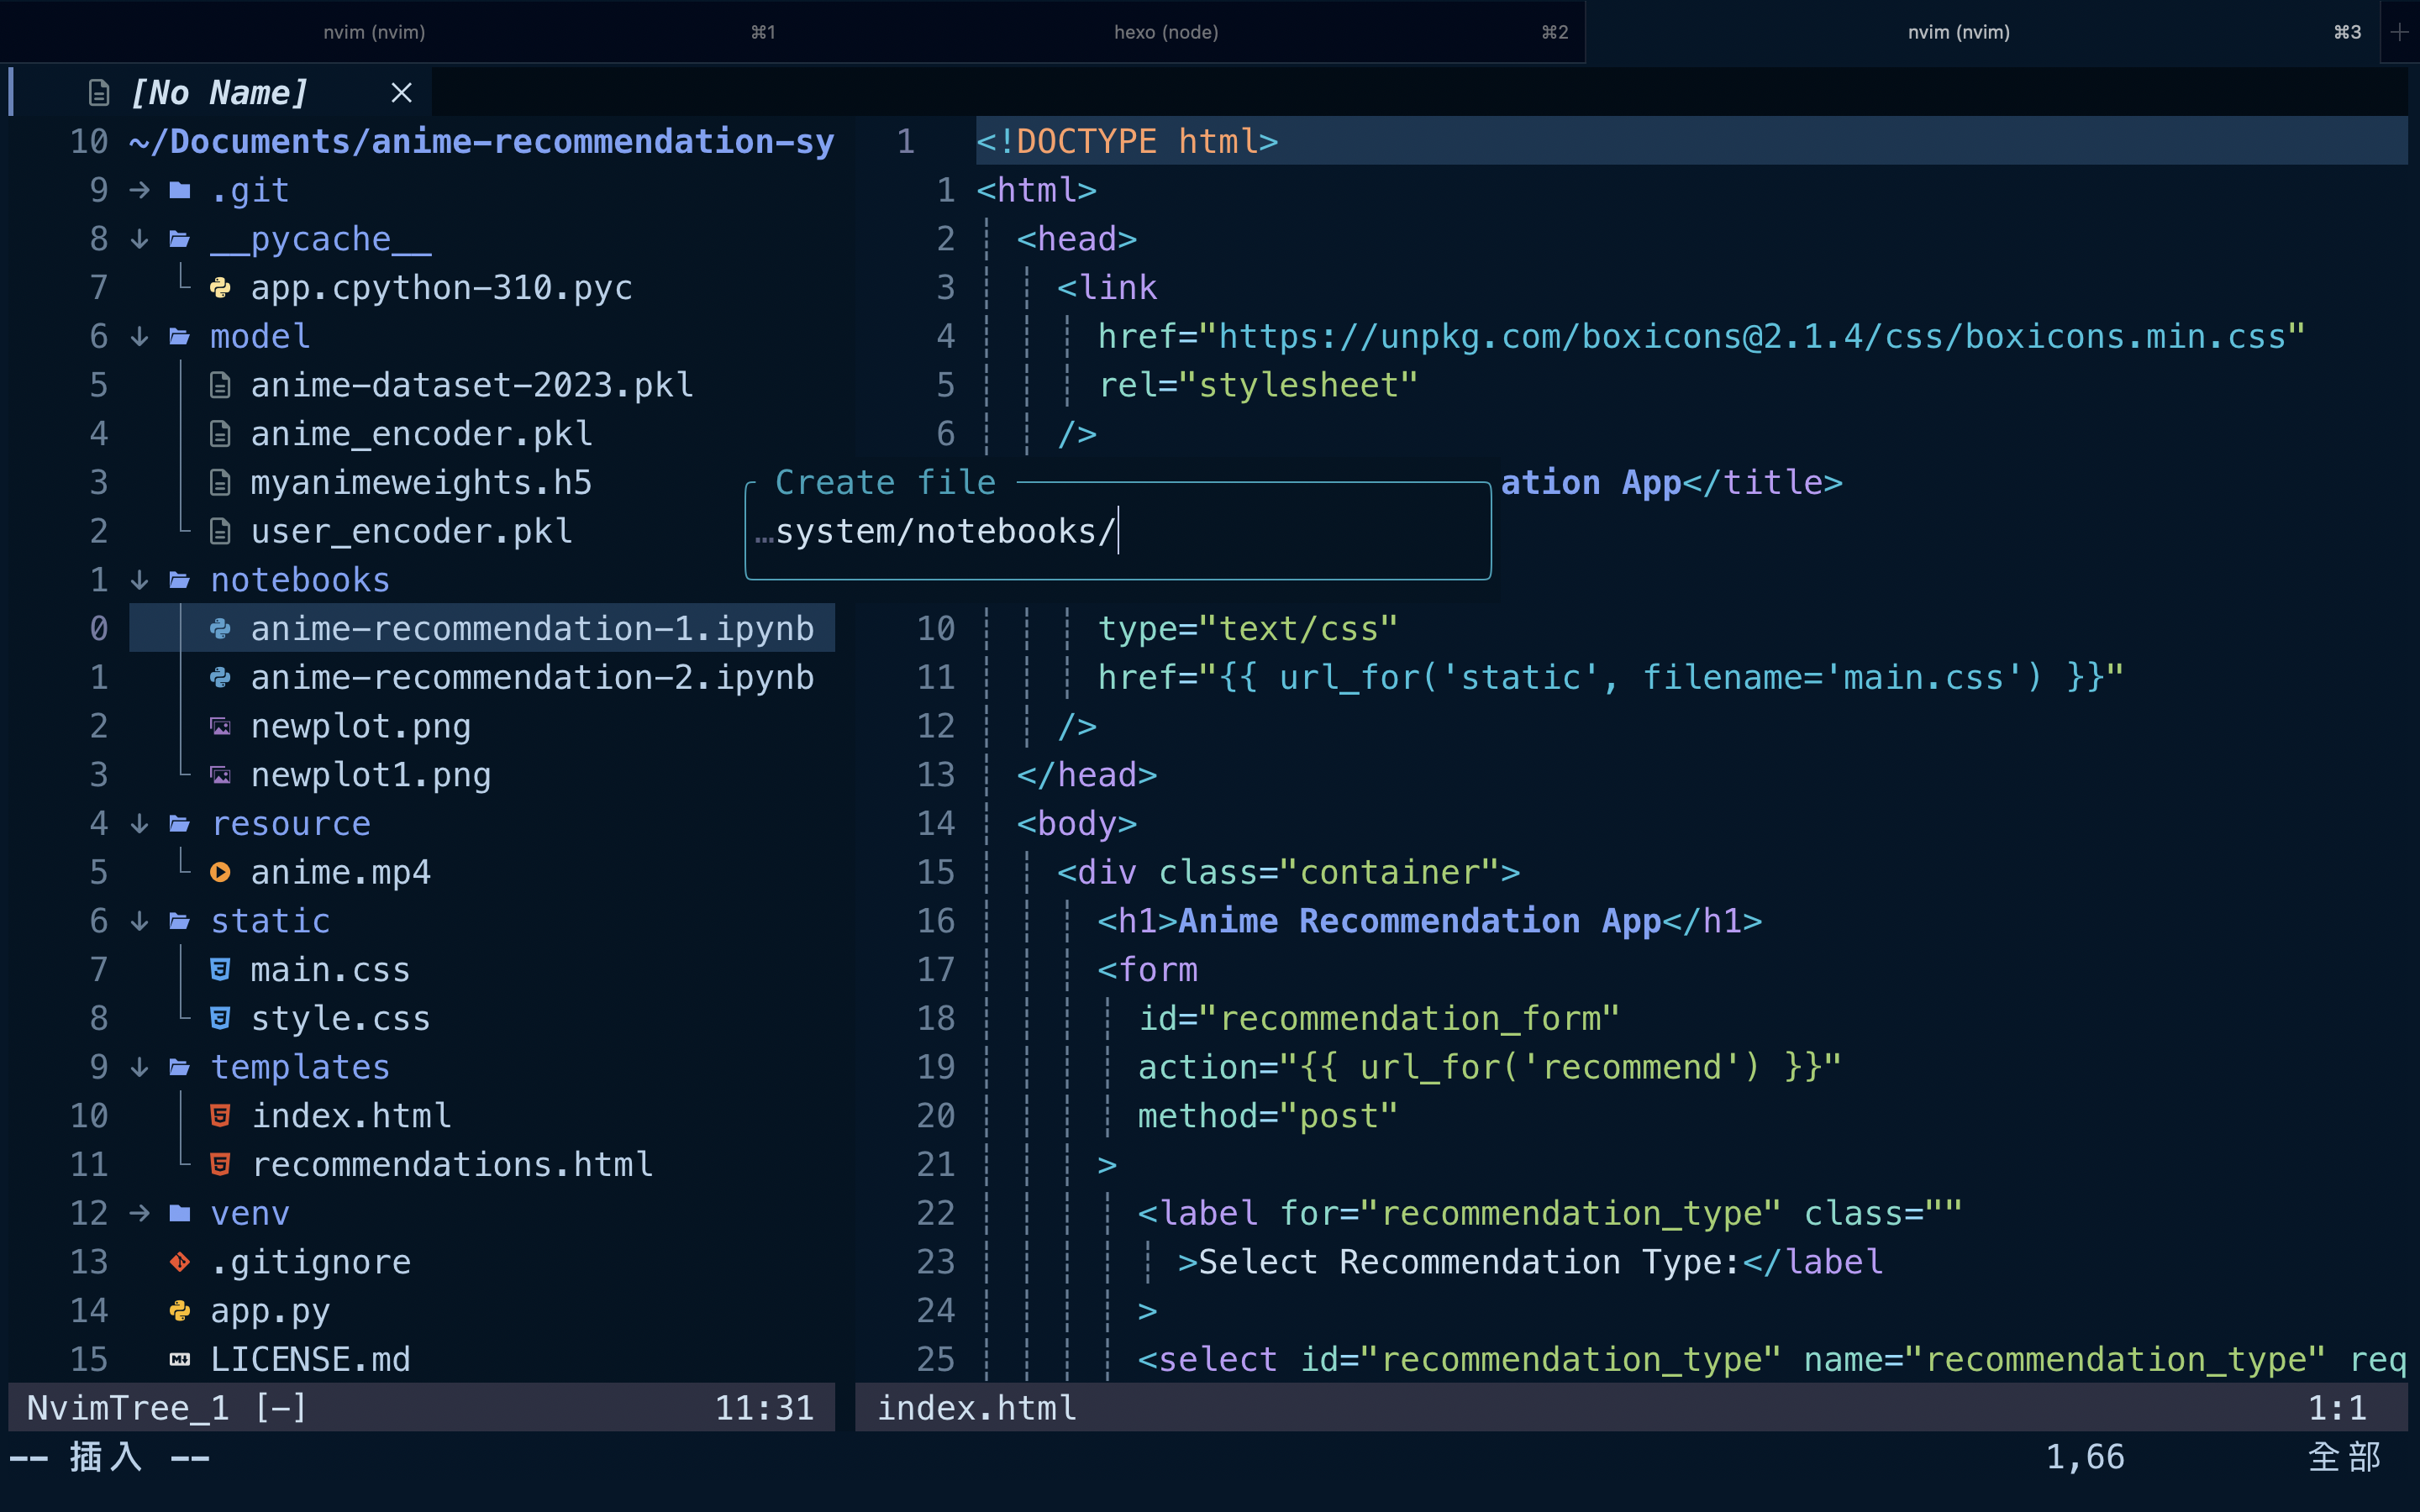Image resolution: width=2420 pixels, height=1512 pixels.
Task: Click the Python icon beside app.py
Action: tap(180, 1311)
